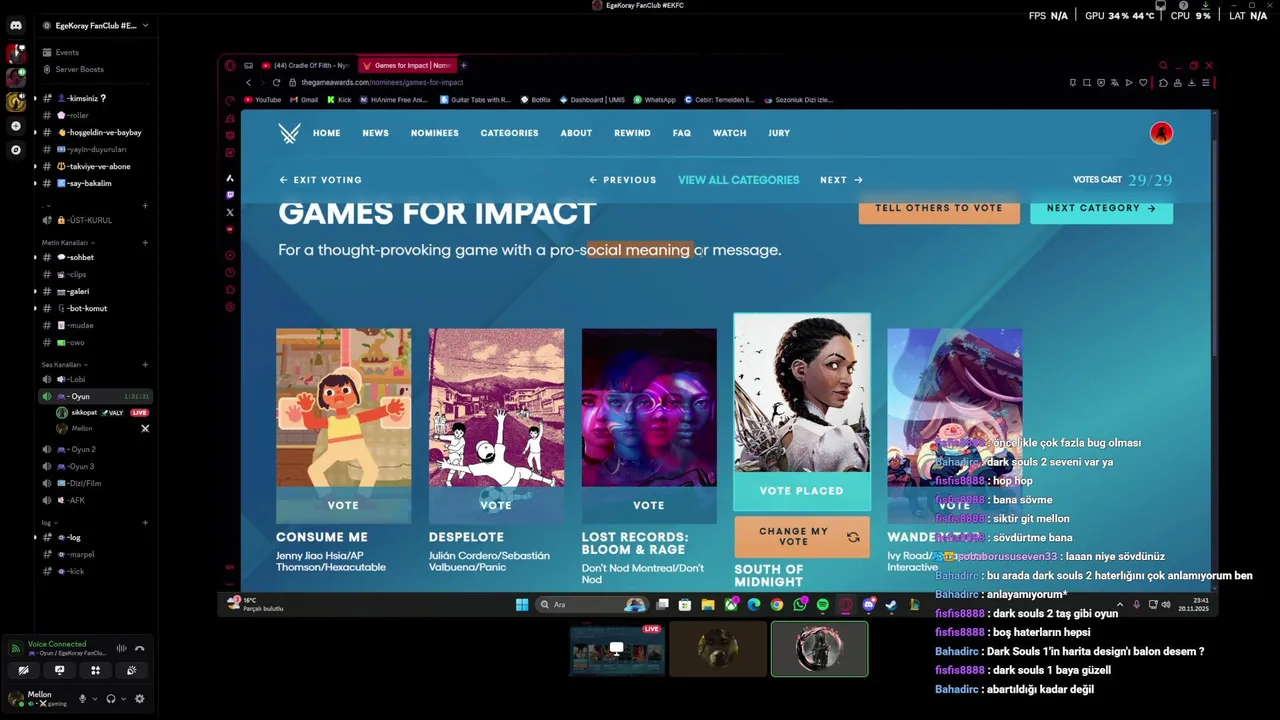Collapse the log channel category
Image resolution: width=1280 pixels, height=720 pixels.
click(x=47, y=523)
